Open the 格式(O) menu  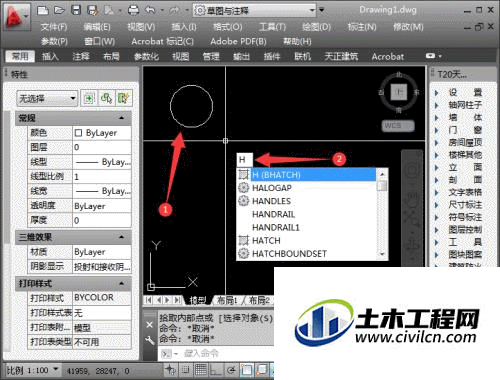(228, 27)
